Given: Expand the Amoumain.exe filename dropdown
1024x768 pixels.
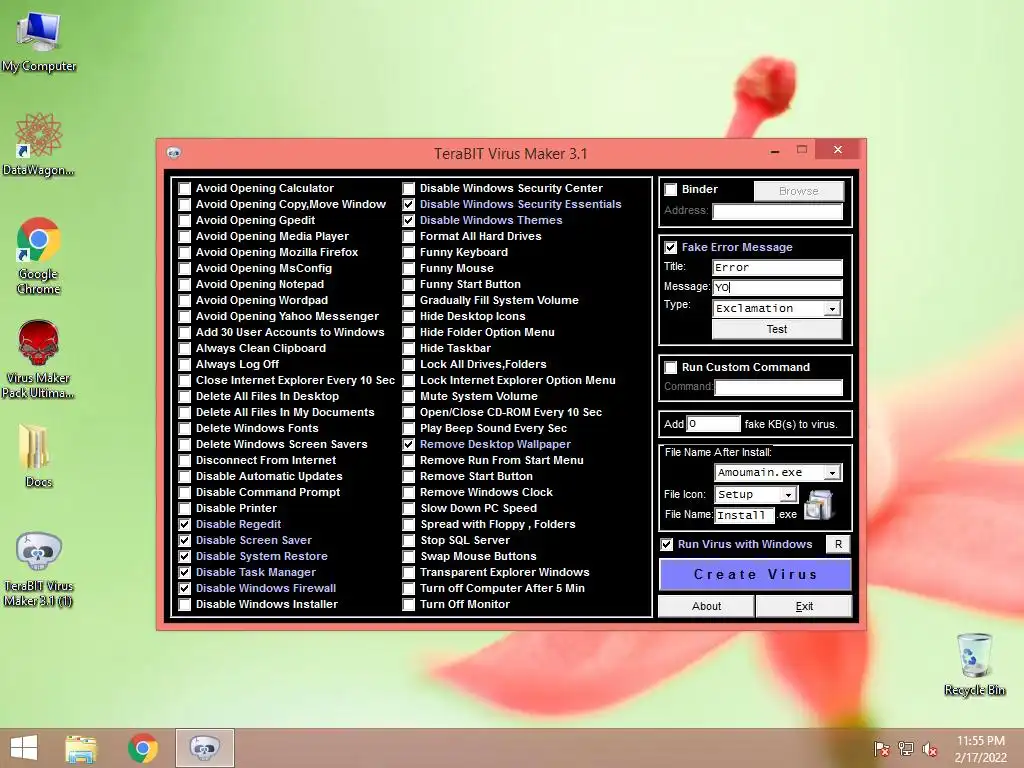Looking at the screenshot, I should click(832, 473).
